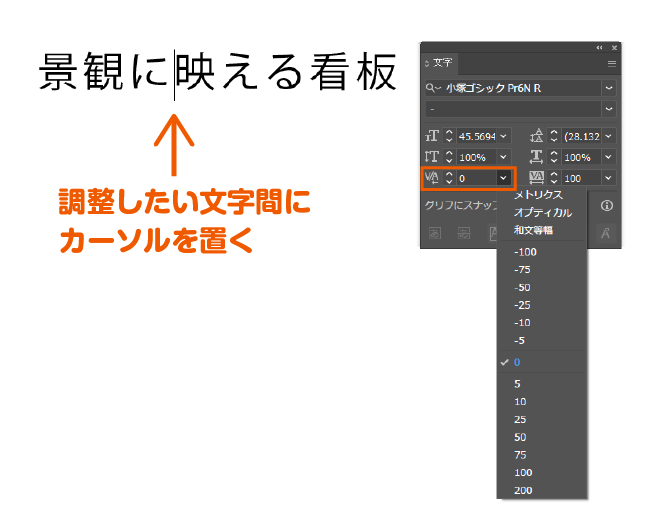Select the 文字 panel tab
This screenshot has height=520, width=650.
pyautogui.click(x=443, y=63)
